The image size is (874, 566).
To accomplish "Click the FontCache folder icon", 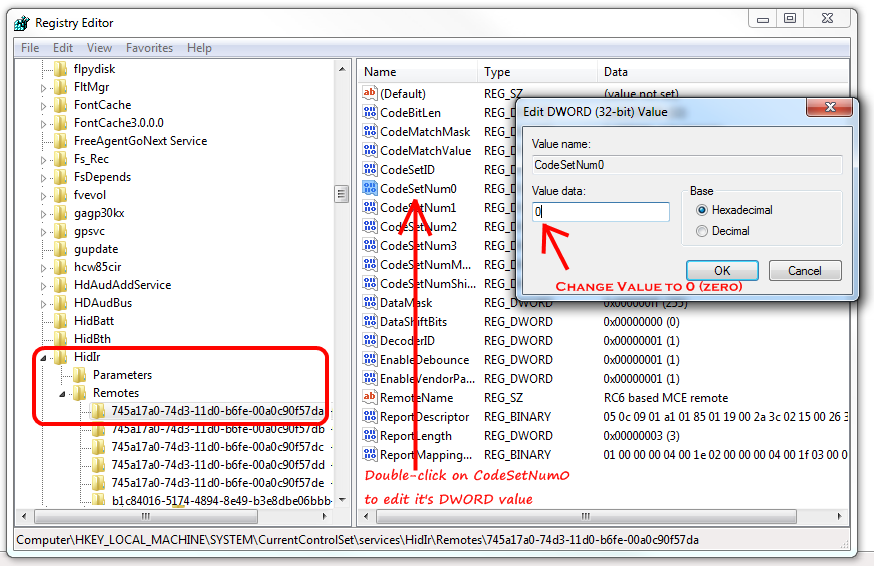I will [61, 105].
